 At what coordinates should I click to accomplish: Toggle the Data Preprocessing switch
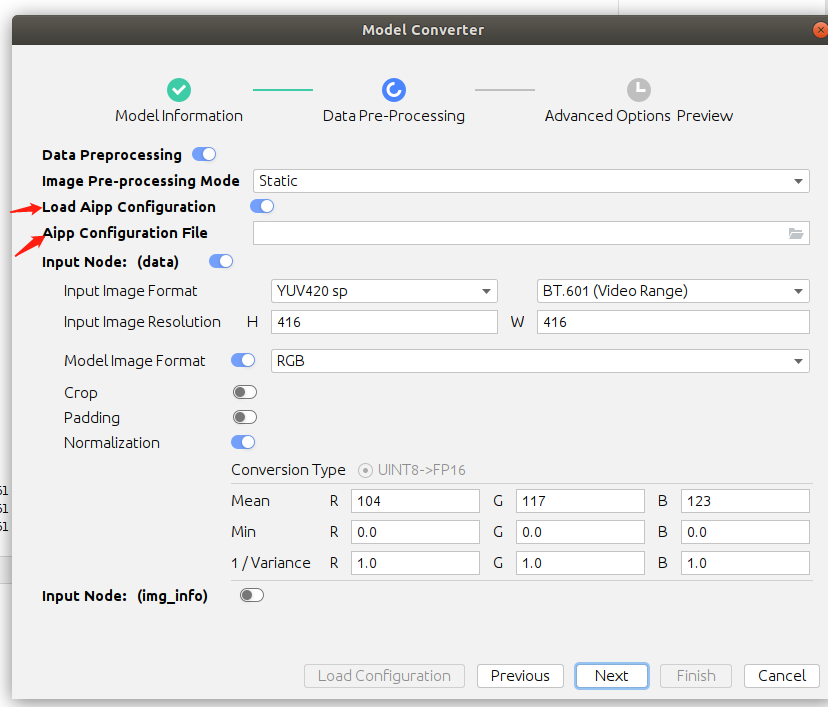pos(204,154)
